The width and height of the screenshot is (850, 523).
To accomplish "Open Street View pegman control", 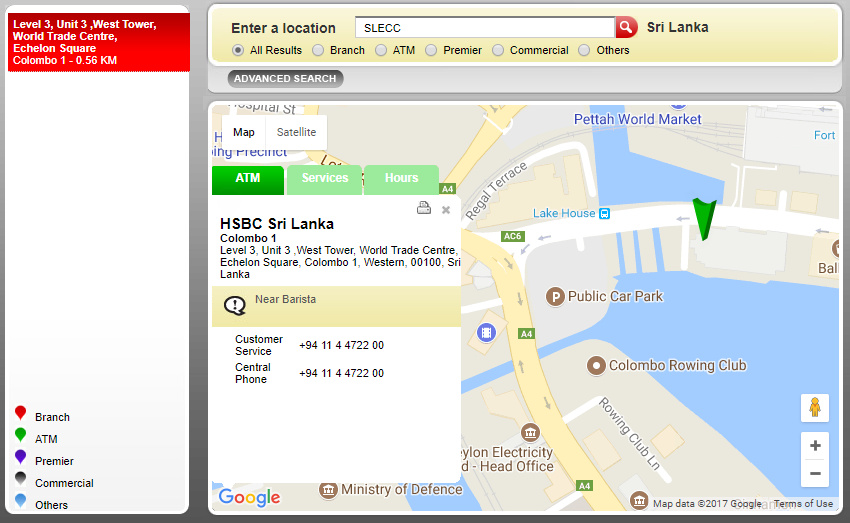I will tap(815, 408).
